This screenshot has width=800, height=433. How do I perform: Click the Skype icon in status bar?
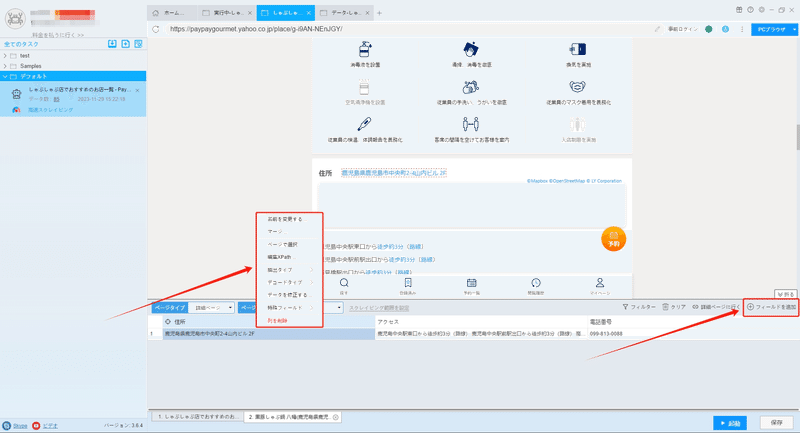tap(7, 425)
